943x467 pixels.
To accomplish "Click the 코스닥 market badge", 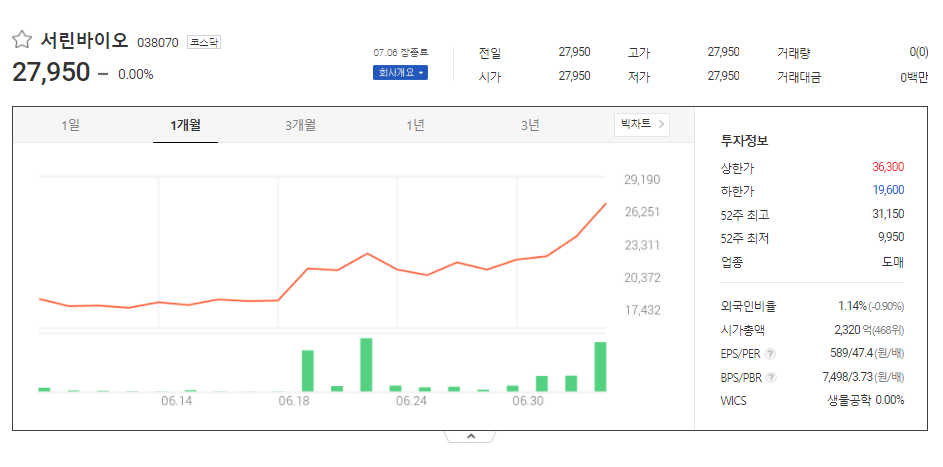I will coord(204,42).
